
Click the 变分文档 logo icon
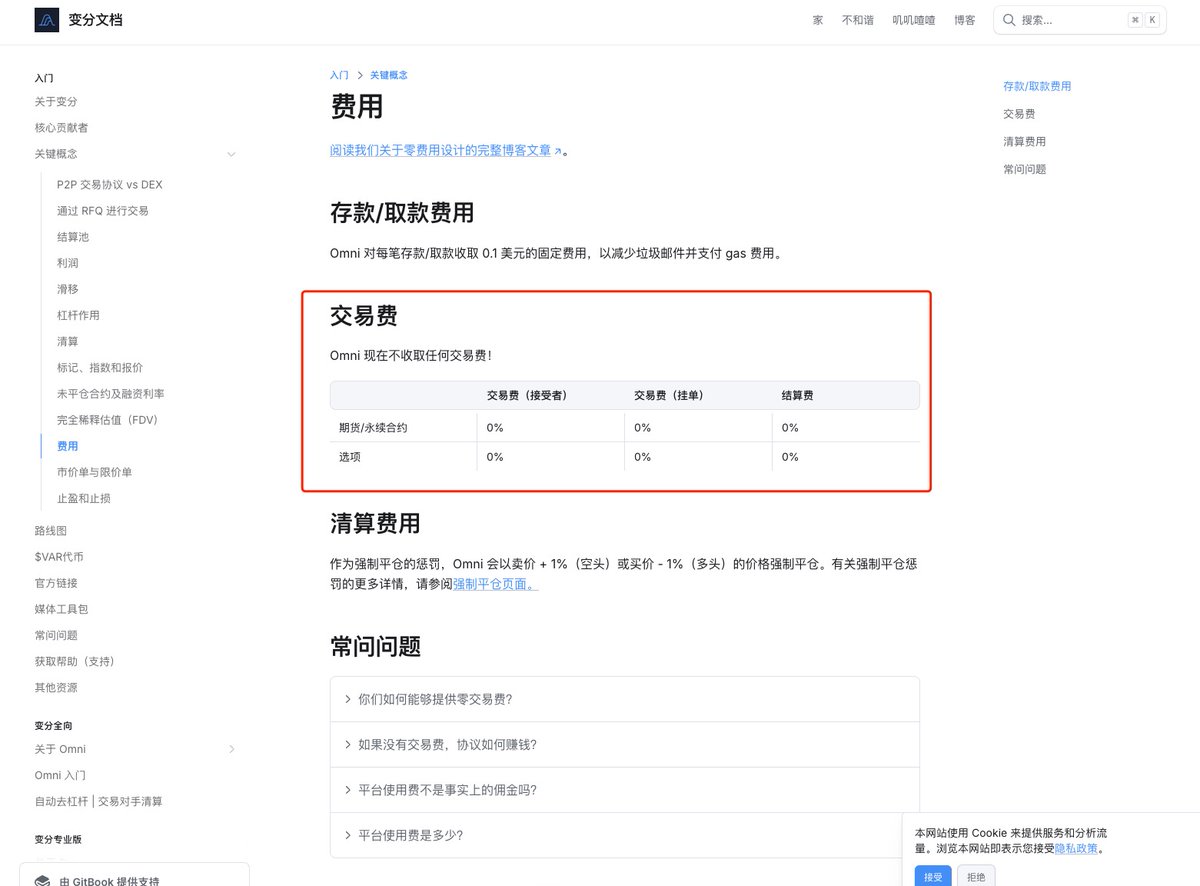[x=47, y=20]
